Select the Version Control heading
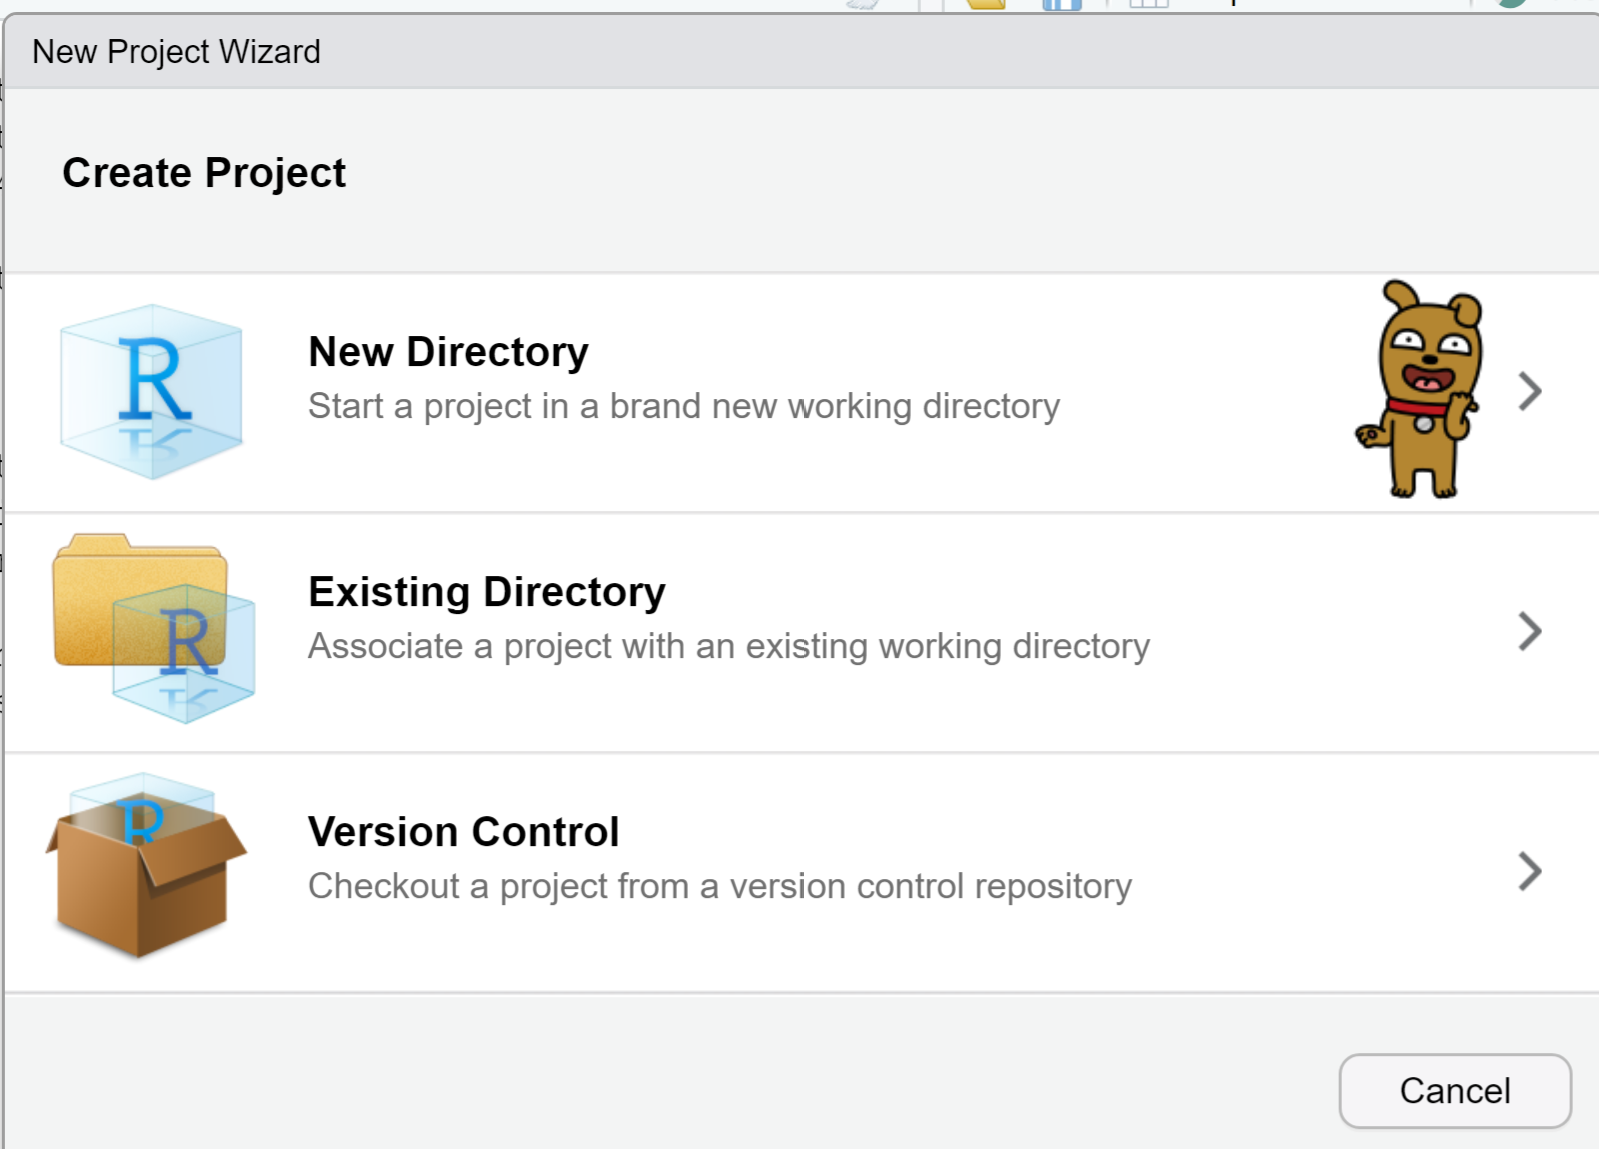The height and width of the screenshot is (1149, 1599). click(x=464, y=832)
